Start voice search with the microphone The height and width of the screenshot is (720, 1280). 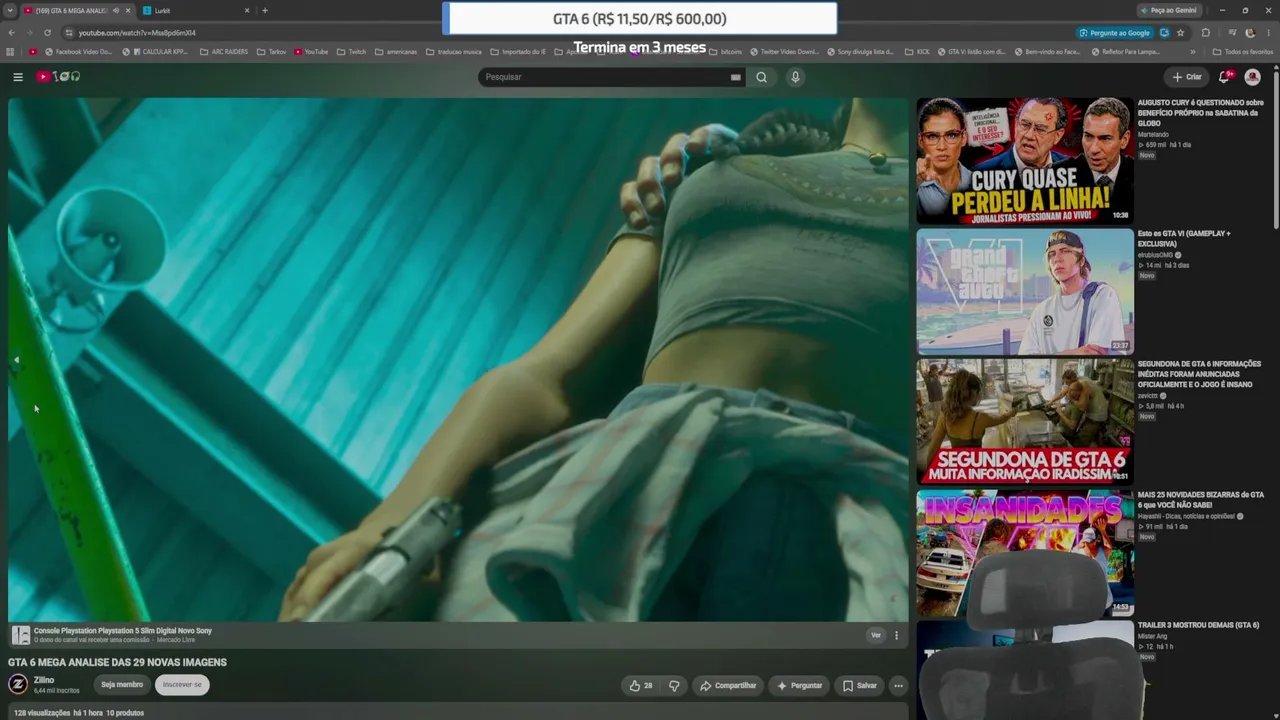tap(795, 77)
